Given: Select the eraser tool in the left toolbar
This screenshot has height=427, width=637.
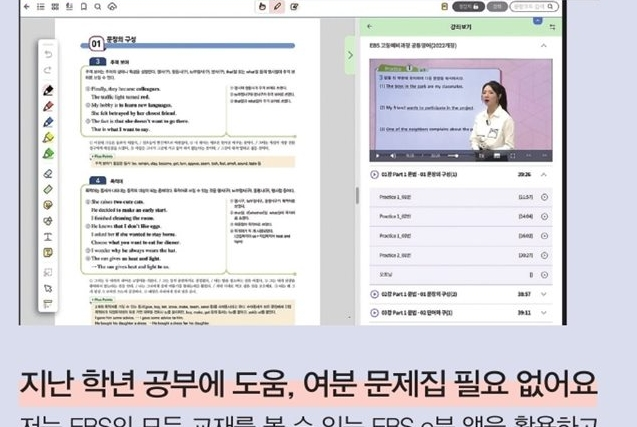Looking at the screenshot, I should click(x=47, y=173).
